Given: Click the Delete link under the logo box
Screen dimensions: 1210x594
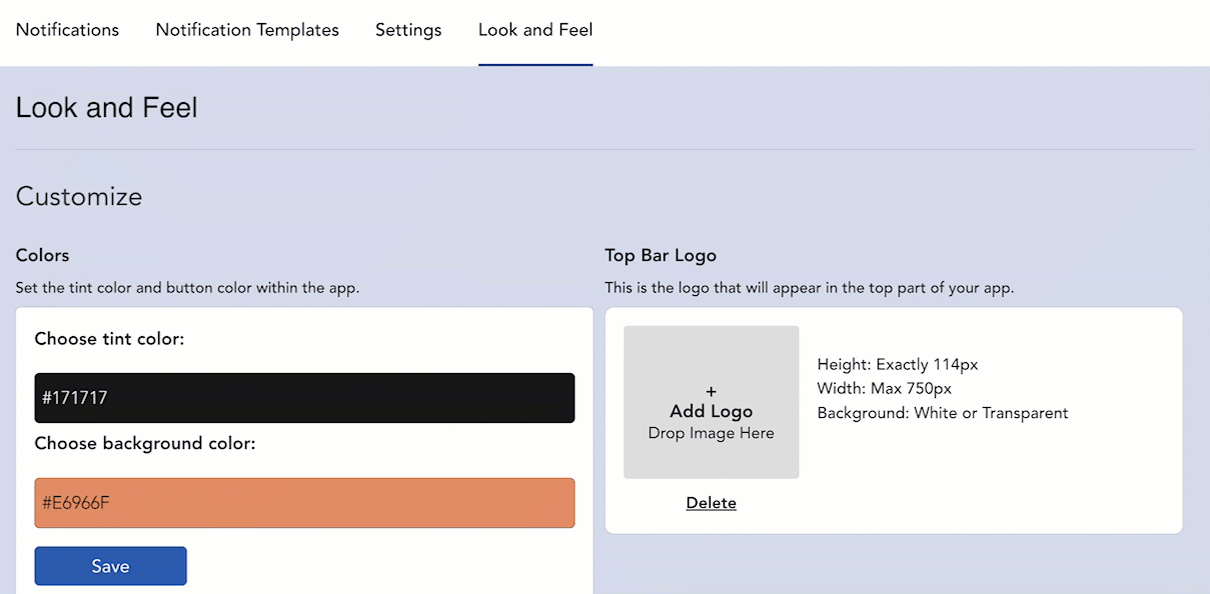Looking at the screenshot, I should coord(711,503).
